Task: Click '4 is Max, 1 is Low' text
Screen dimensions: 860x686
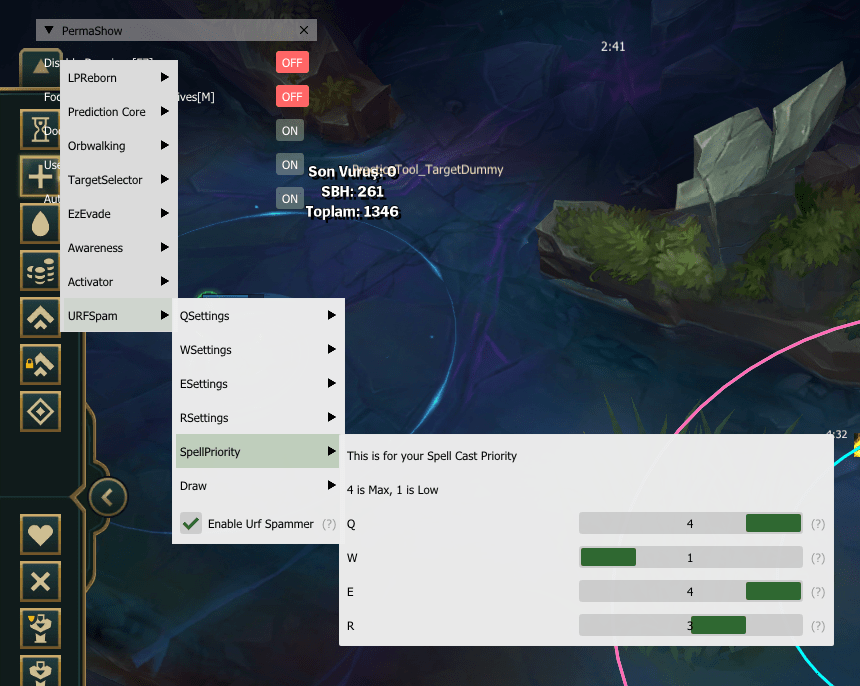Action: pyautogui.click(x=392, y=490)
